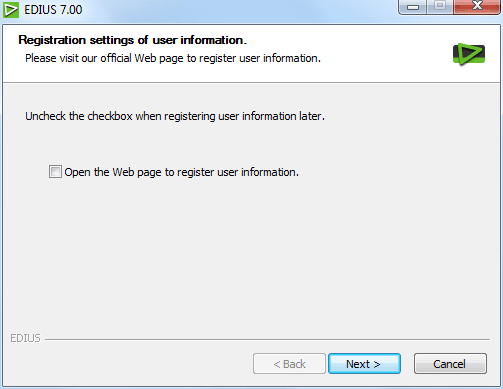Click the 'Open the Web page to register' label

pyautogui.click(x=181, y=172)
